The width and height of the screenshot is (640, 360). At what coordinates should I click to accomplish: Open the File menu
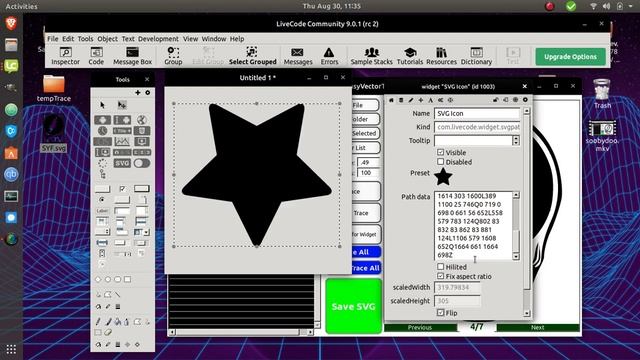pos(53,39)
